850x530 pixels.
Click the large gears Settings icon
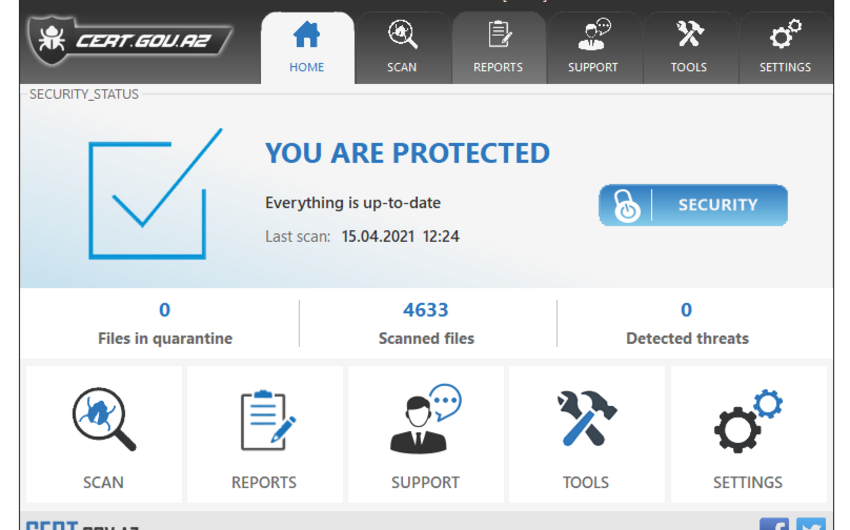pyautogui.click(x=747, y=420)
